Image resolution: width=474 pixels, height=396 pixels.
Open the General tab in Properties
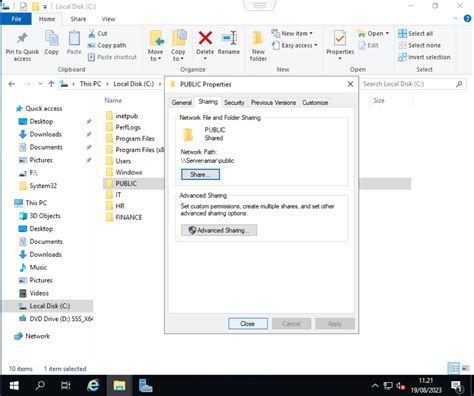click(182, 103)
